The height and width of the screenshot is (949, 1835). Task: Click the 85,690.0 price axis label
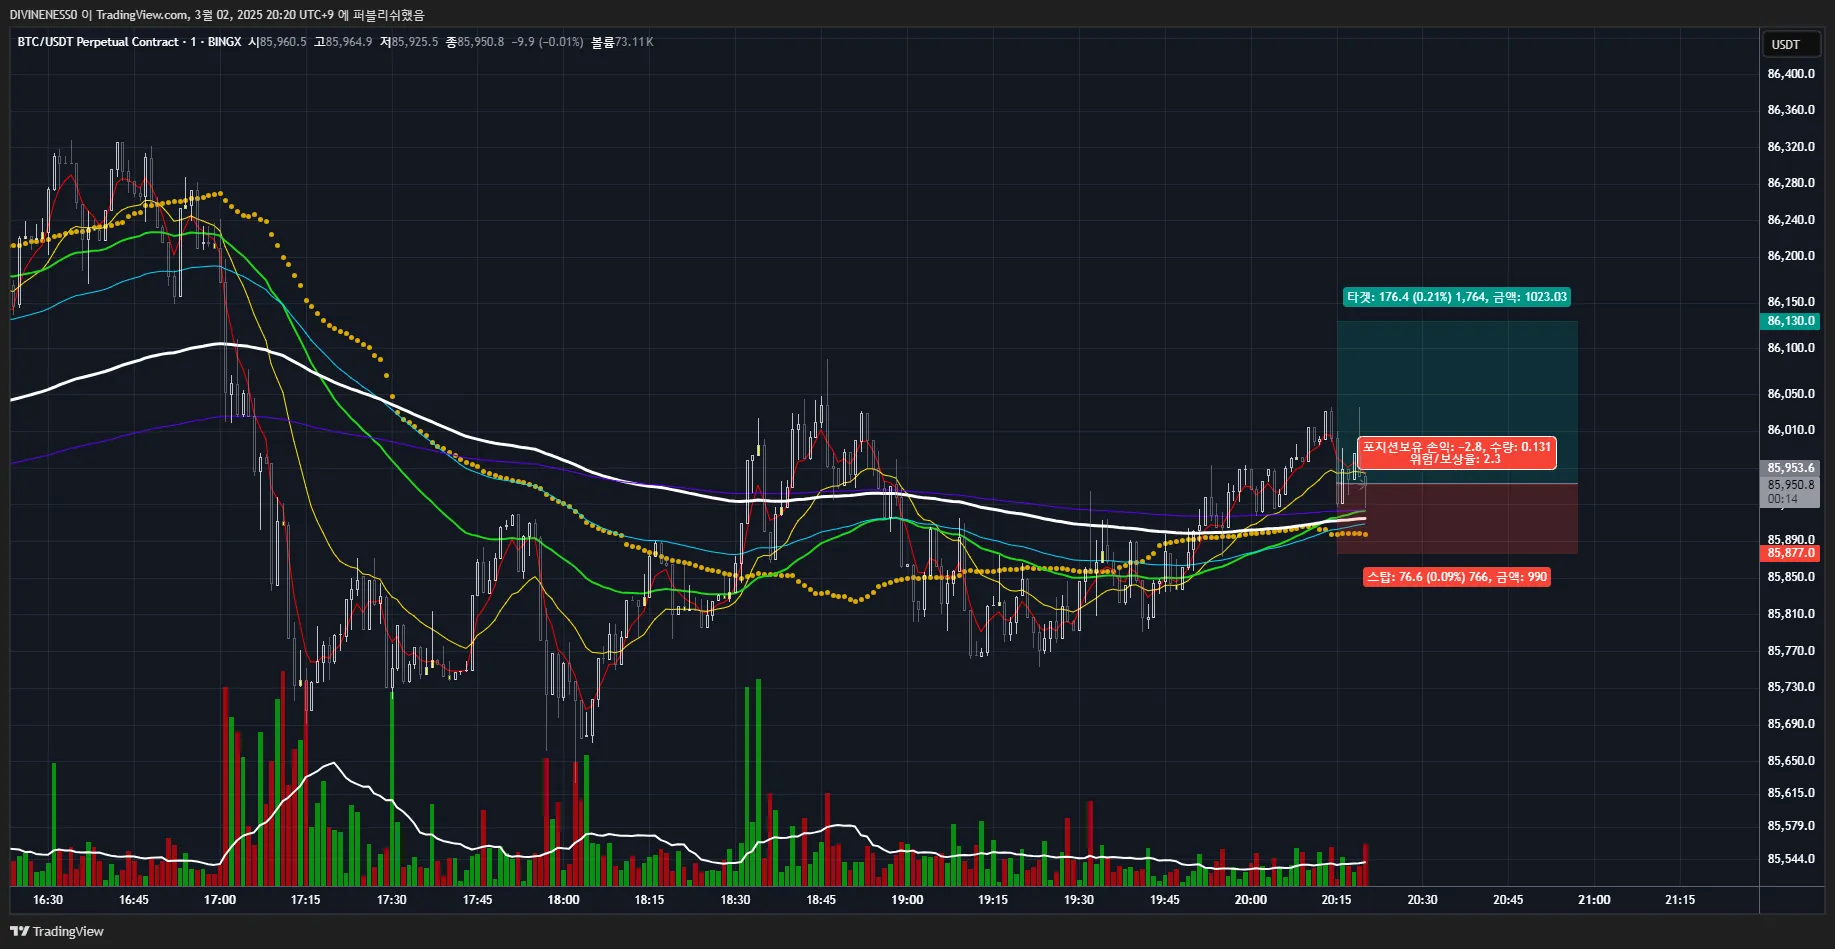point(1791,724)
